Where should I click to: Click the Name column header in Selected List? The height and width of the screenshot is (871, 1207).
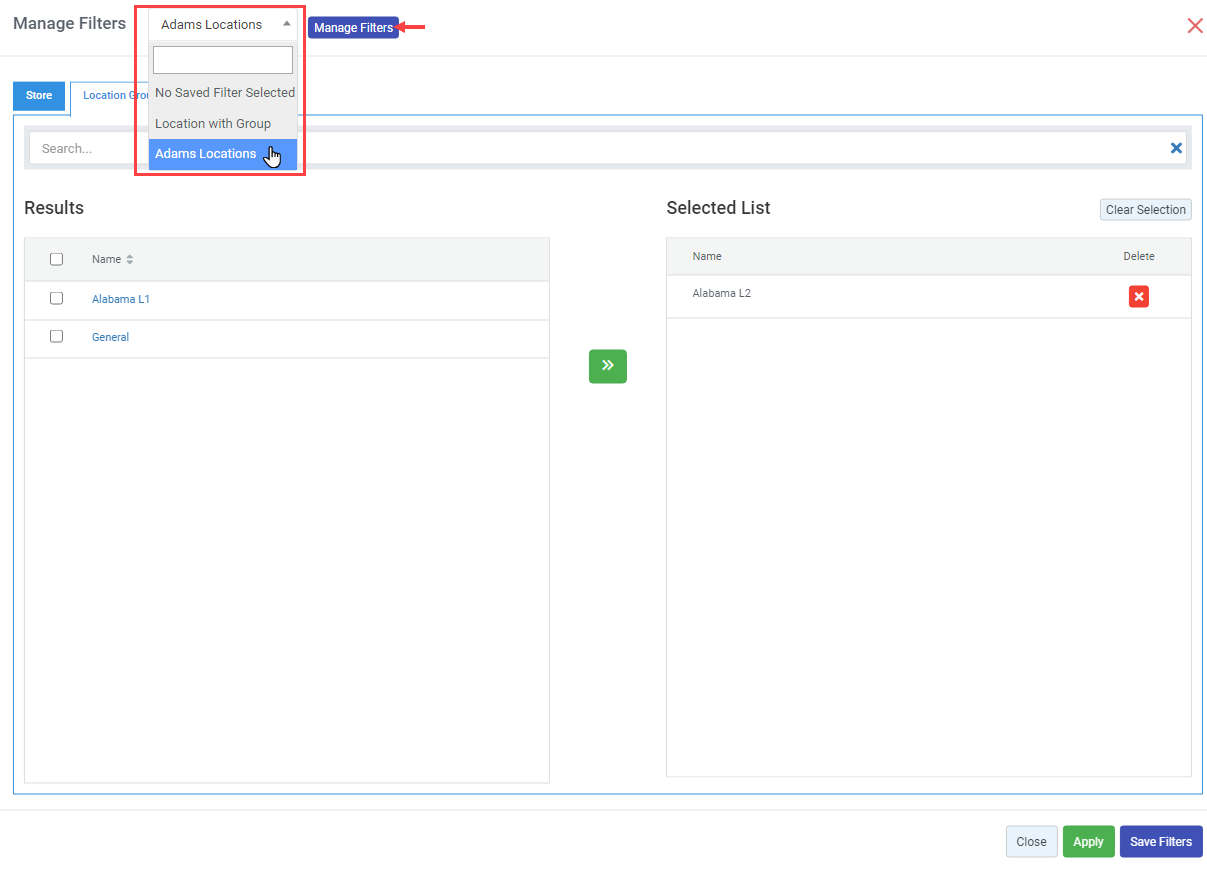(707, 256)
